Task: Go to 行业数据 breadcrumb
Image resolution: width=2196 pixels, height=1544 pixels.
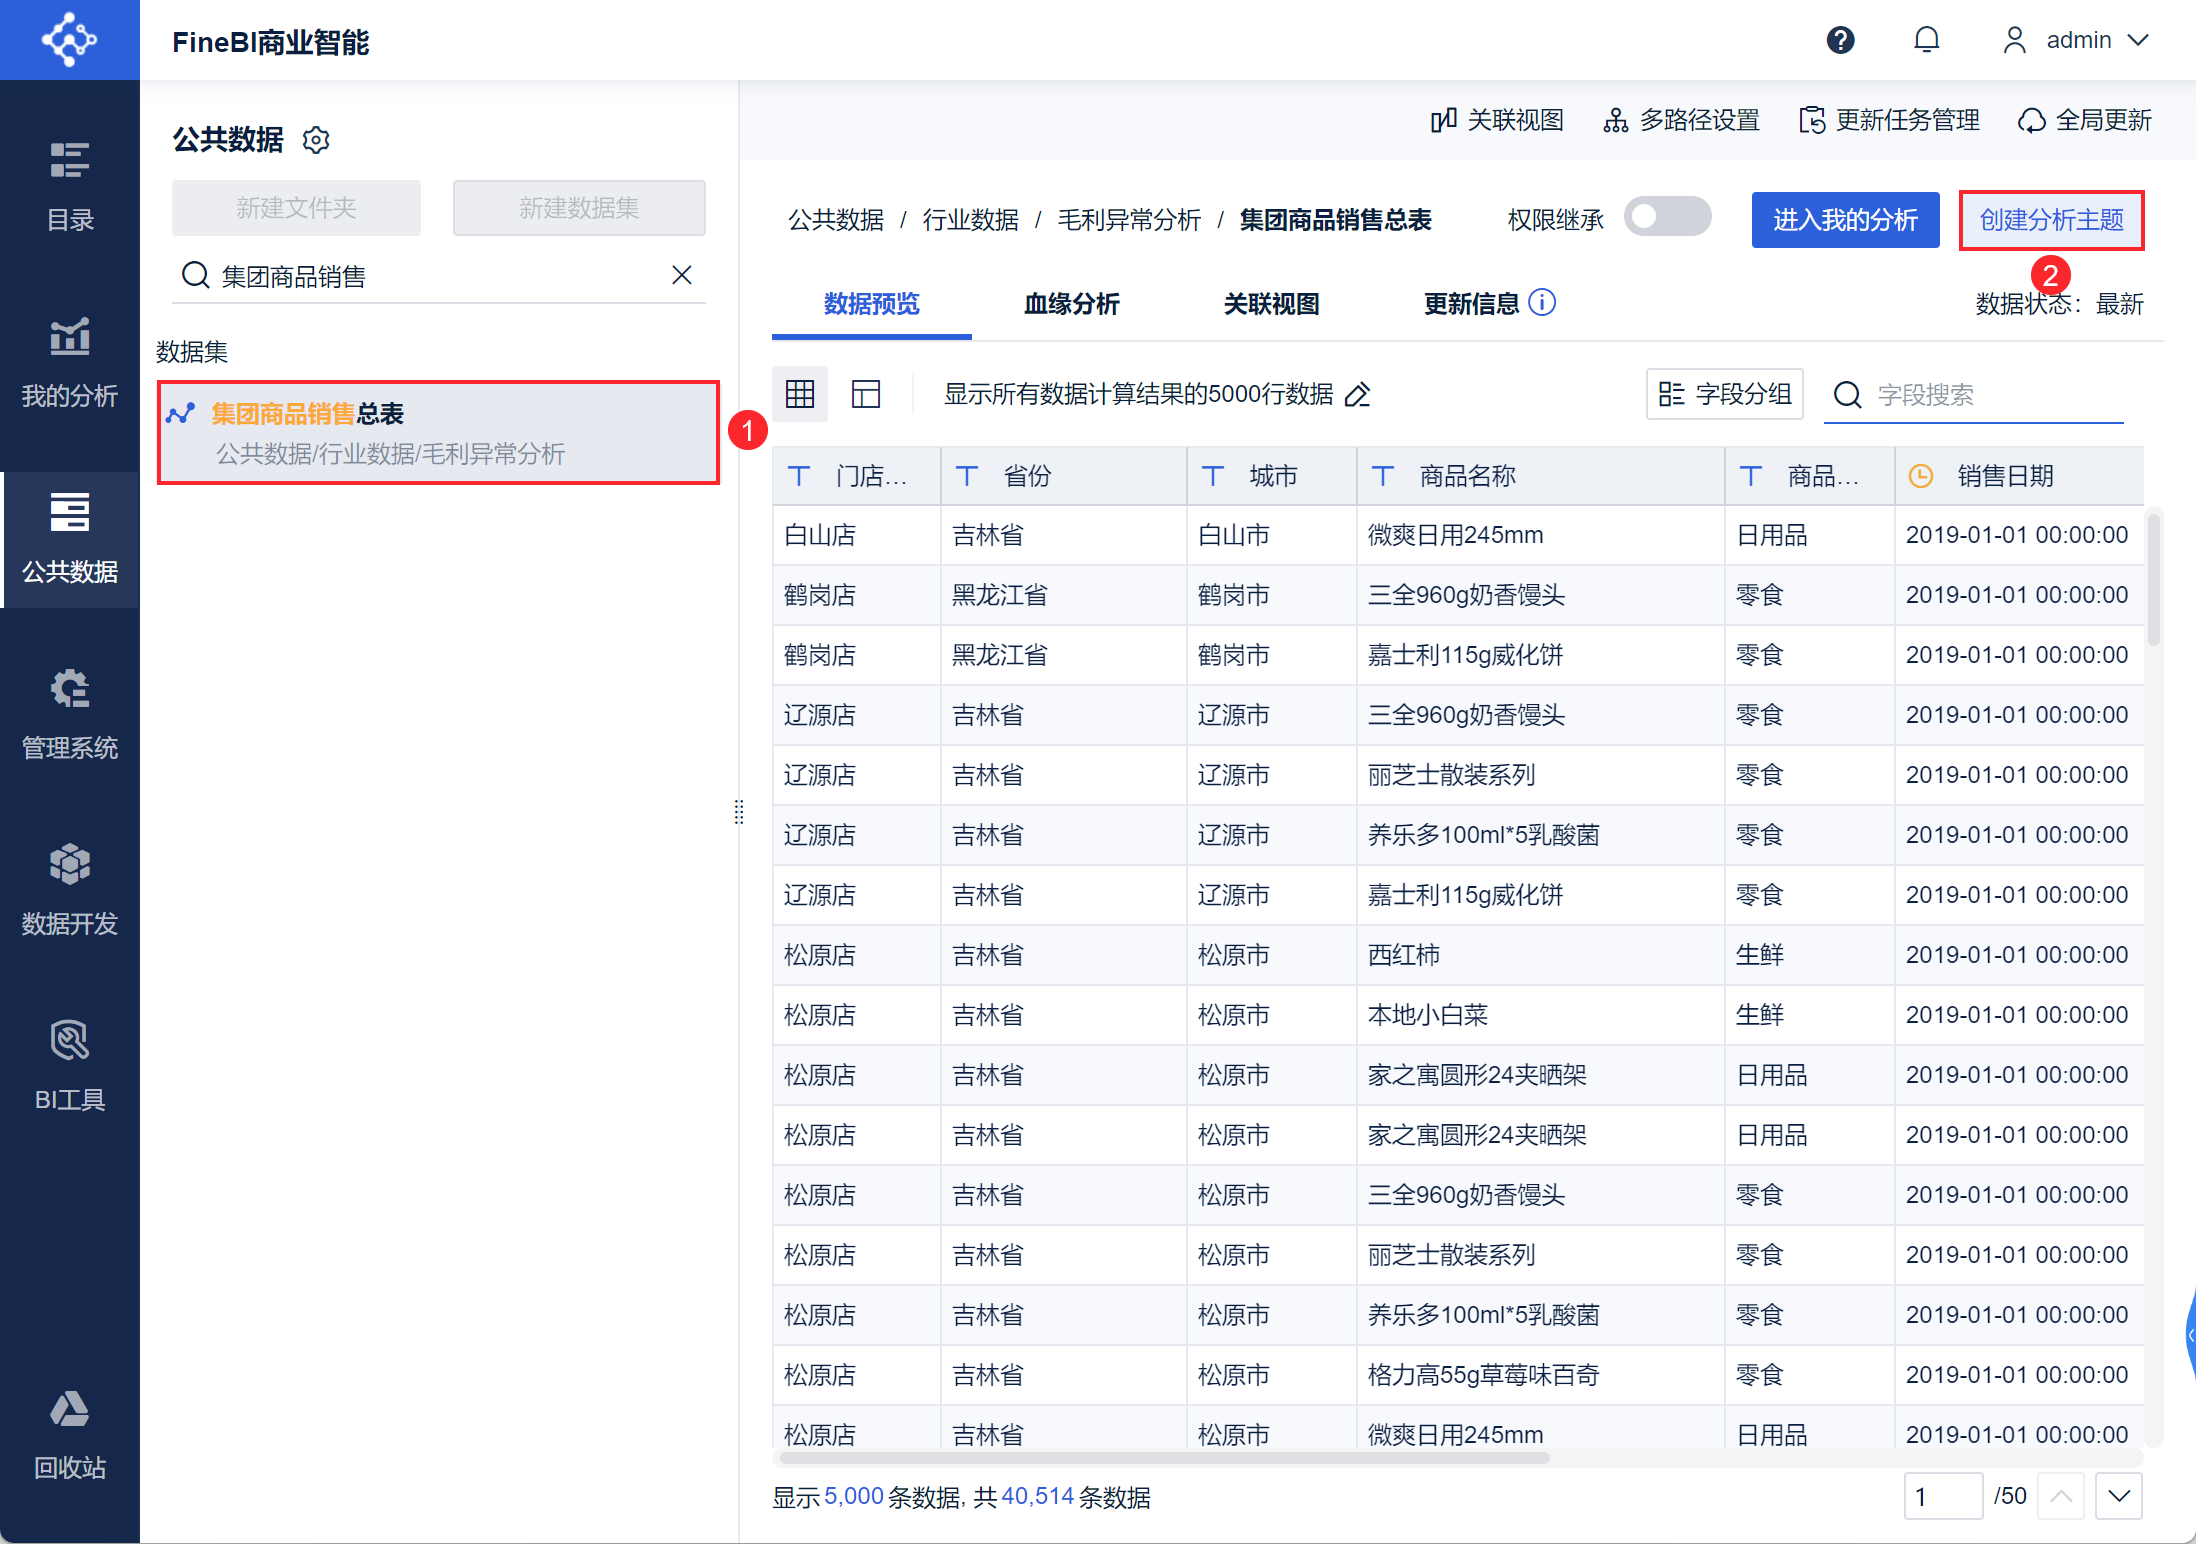Action: tap(970, 220)
